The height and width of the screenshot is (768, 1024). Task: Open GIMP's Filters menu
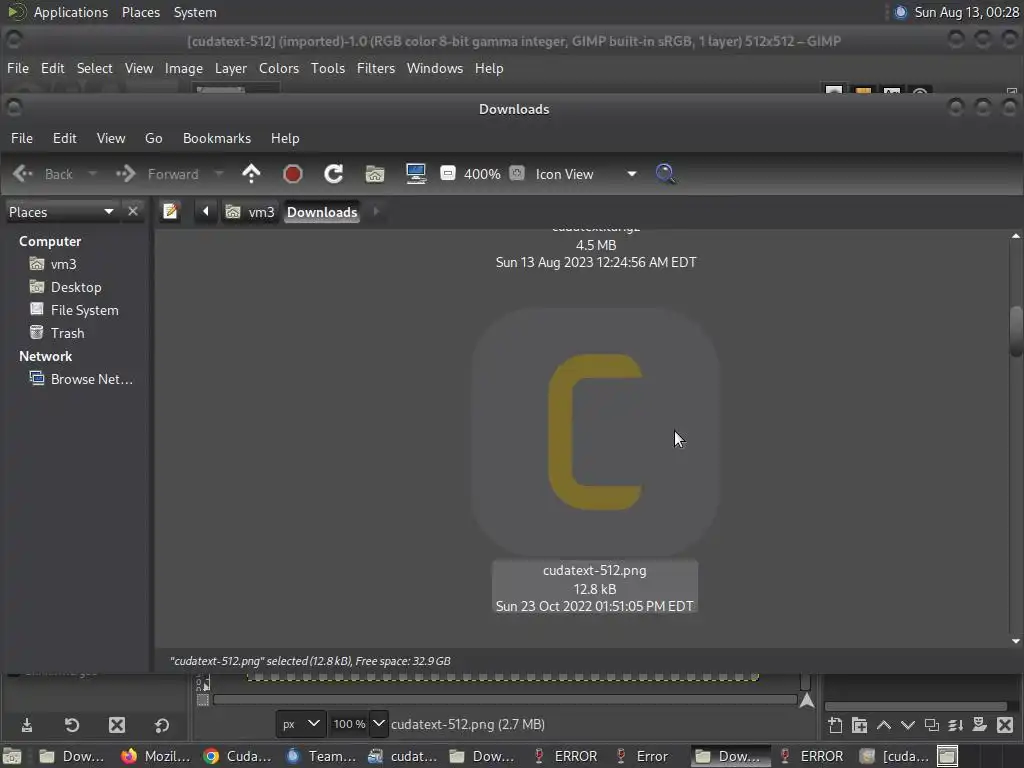point(376,68)
